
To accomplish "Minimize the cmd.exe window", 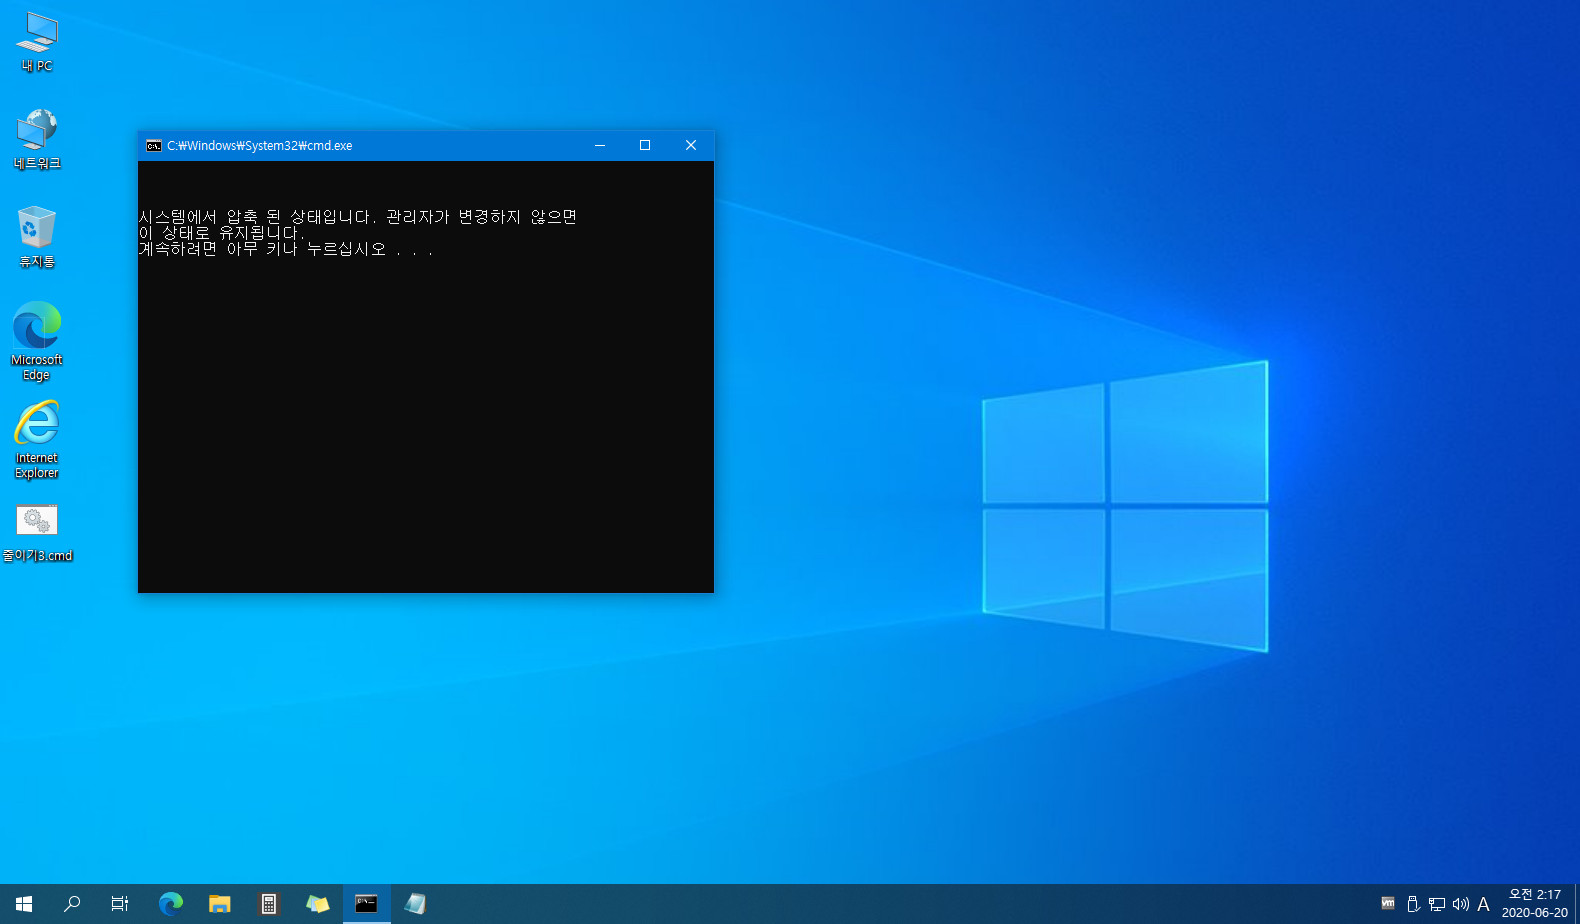I will pyautogui.click(x=600, y=146).
